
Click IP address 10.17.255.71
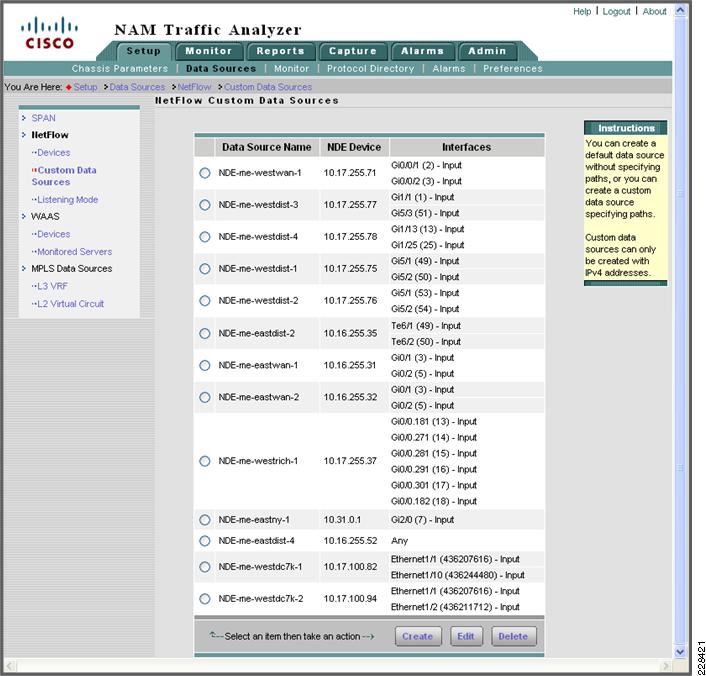click(350, 173)
